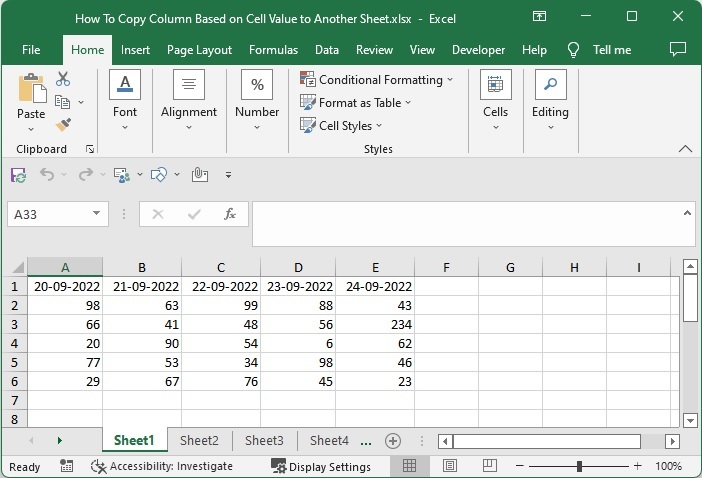Click the Format Painter brush icon
The width and height of the screenshot is (702, 478).
[63, 124]
